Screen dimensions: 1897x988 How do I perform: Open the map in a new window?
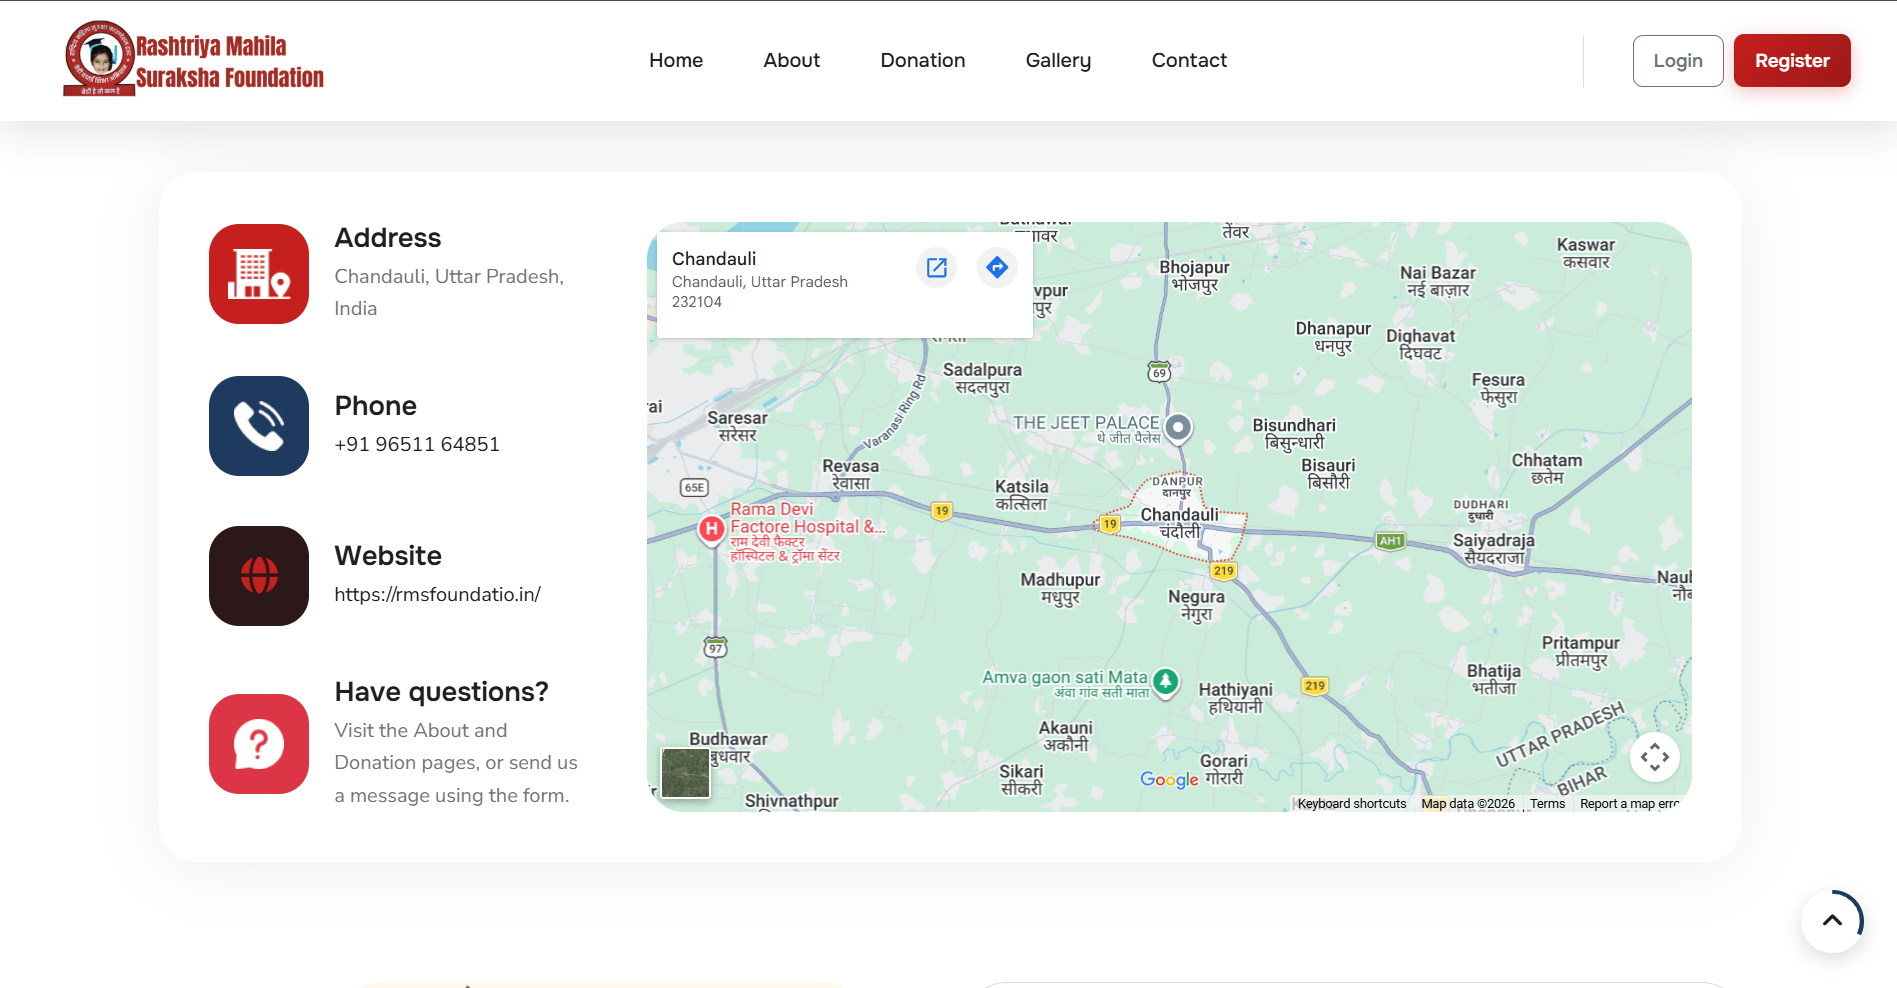pyautogui.click(x=936, y=267)
